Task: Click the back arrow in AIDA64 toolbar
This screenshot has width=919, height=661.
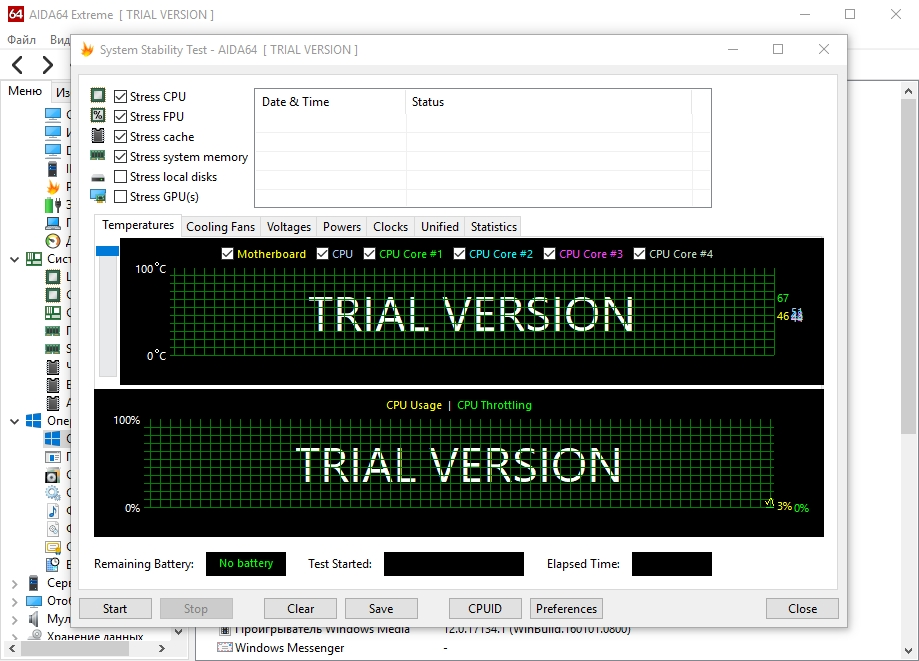Action: pyautogui.click(x=18, y=66)
